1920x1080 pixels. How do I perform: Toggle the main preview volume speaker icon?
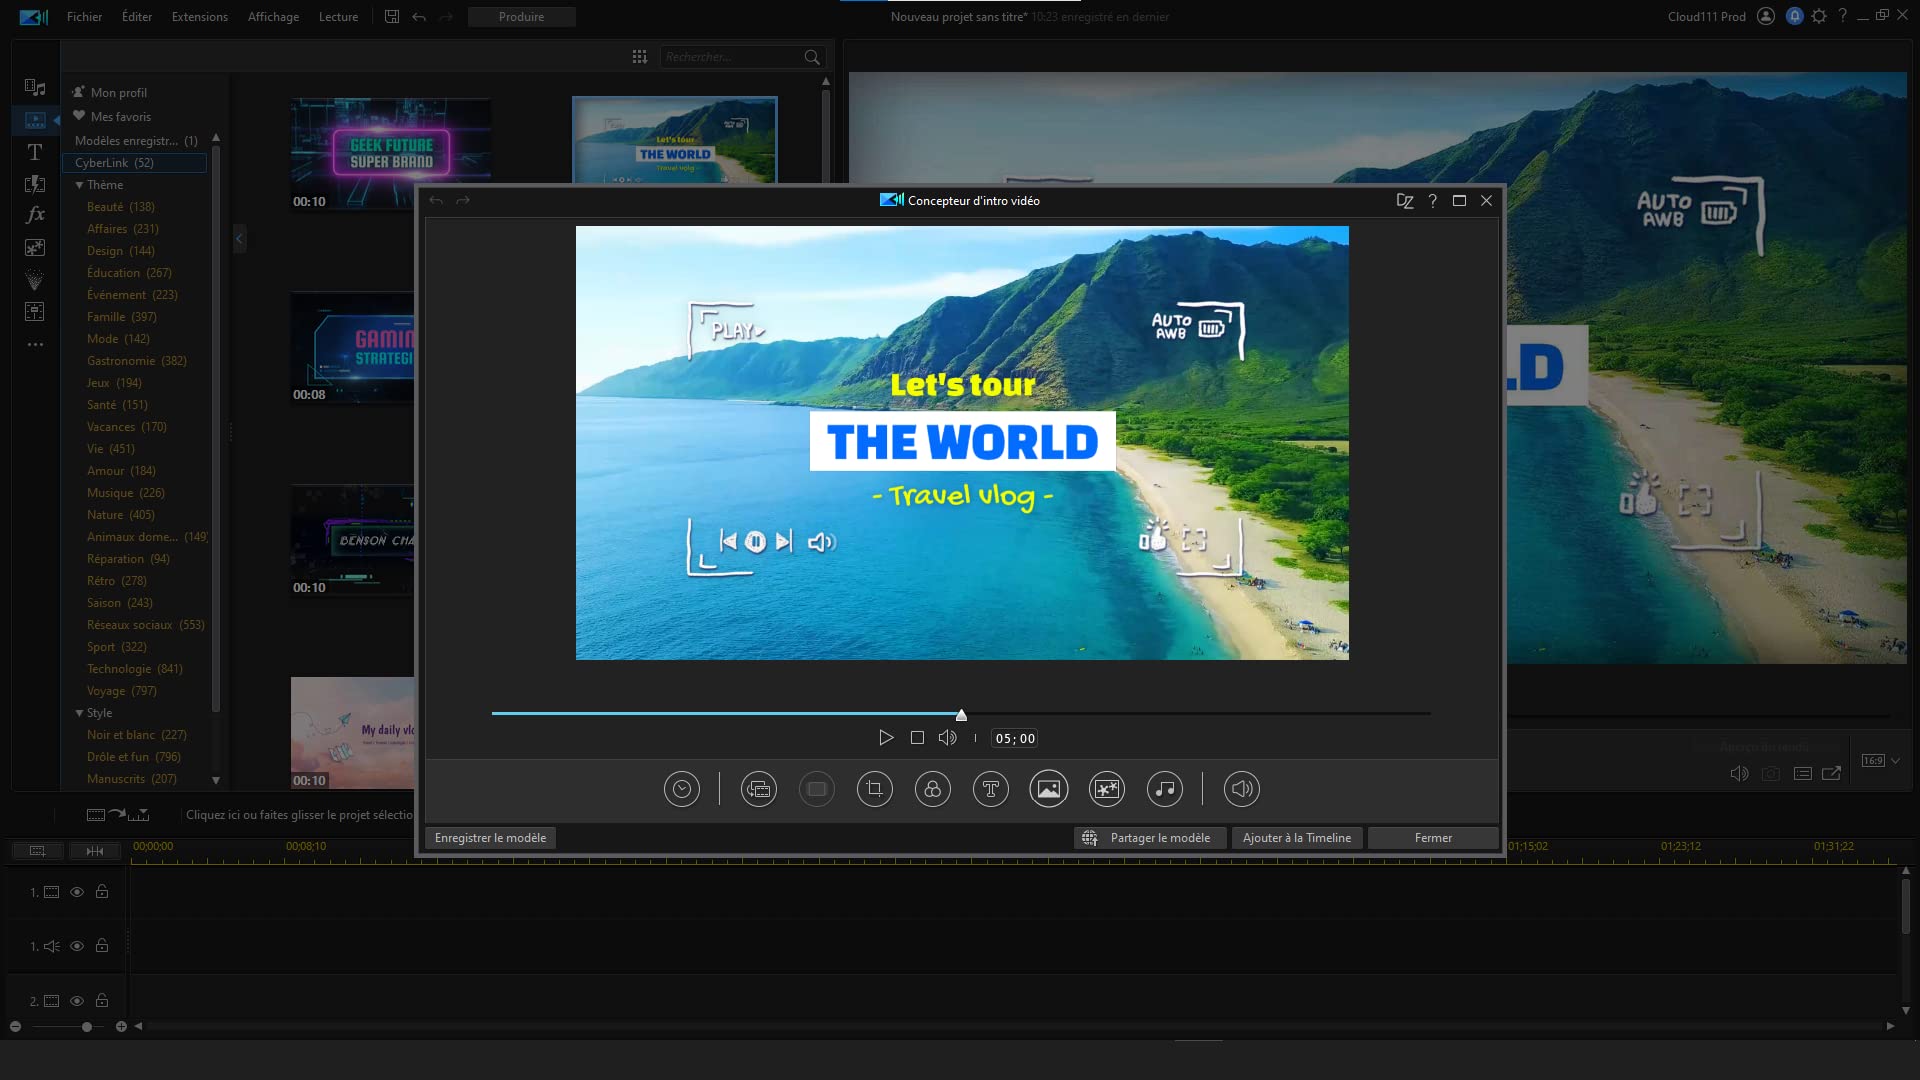click(1740, 773)
